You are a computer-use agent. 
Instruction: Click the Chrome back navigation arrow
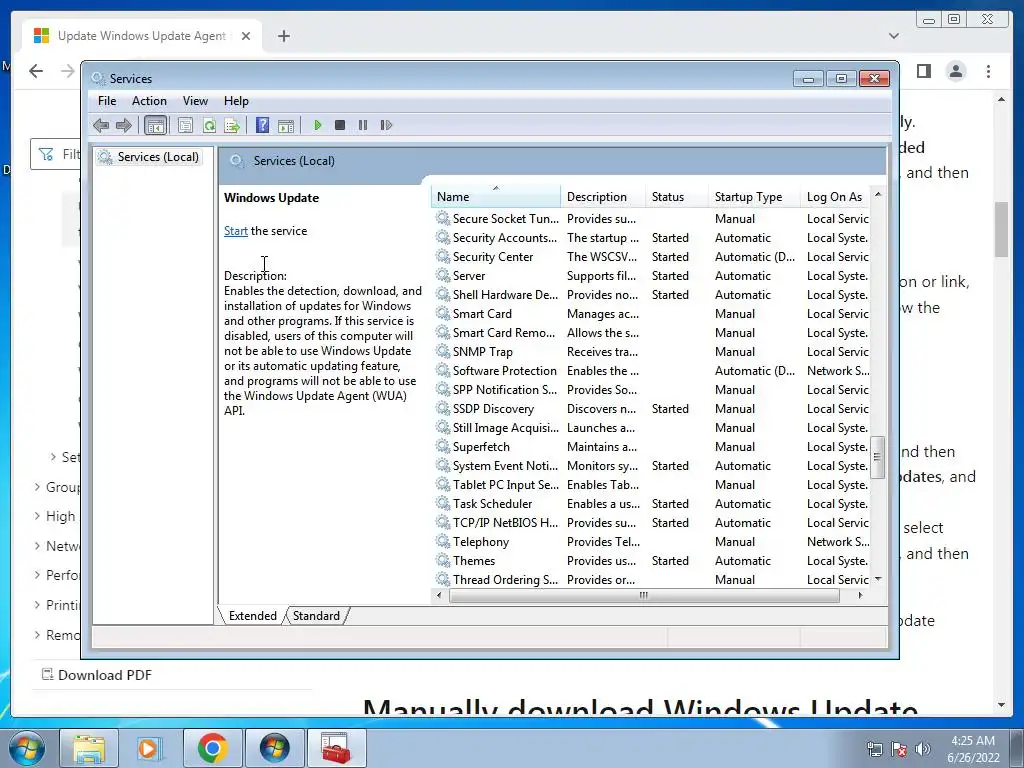click(36, 71)
